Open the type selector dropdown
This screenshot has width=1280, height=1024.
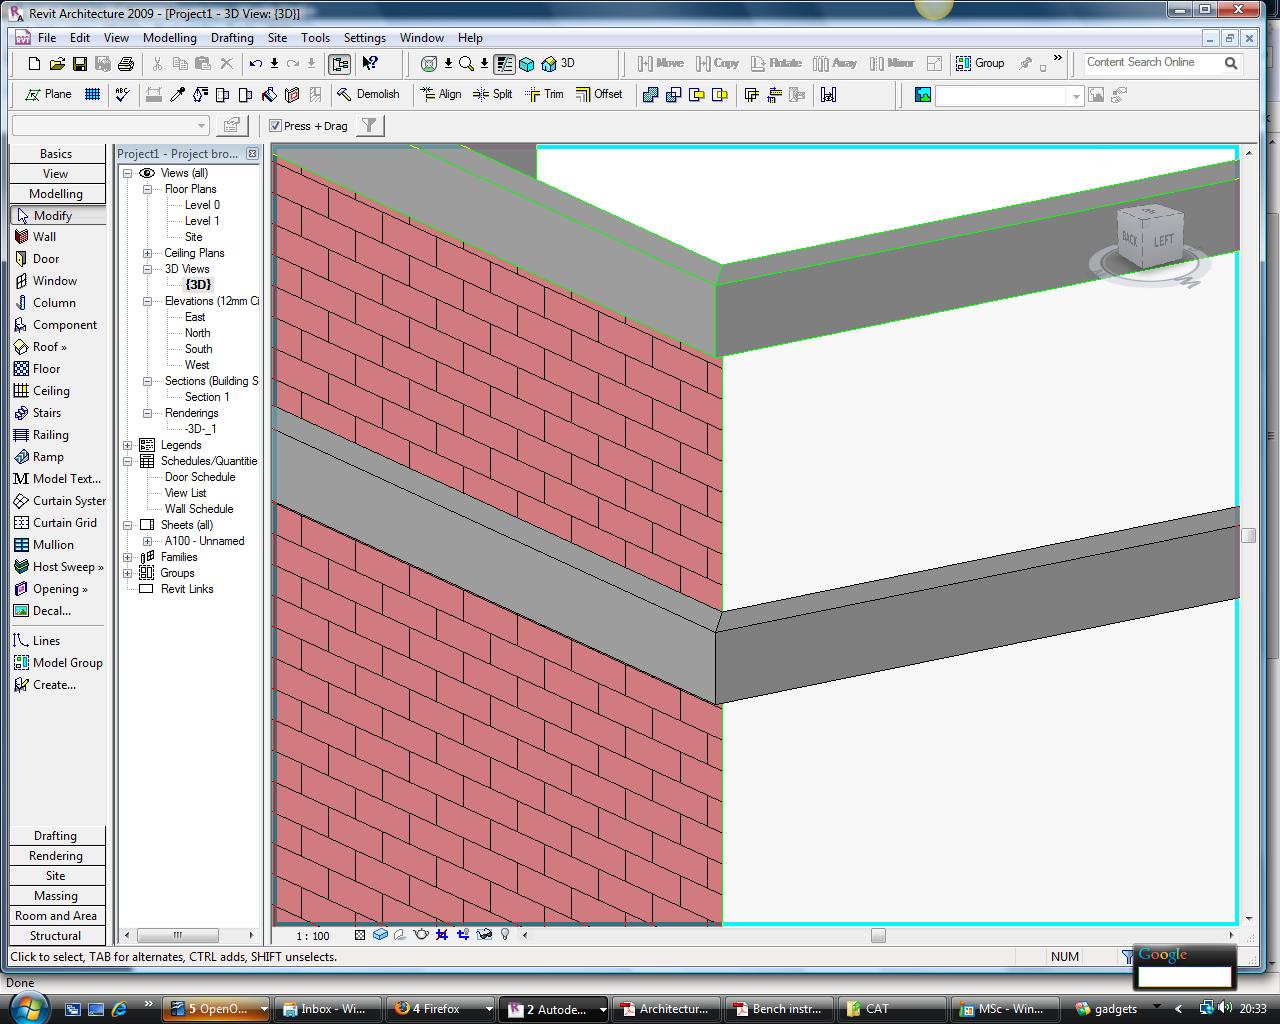tap(200, 125)
